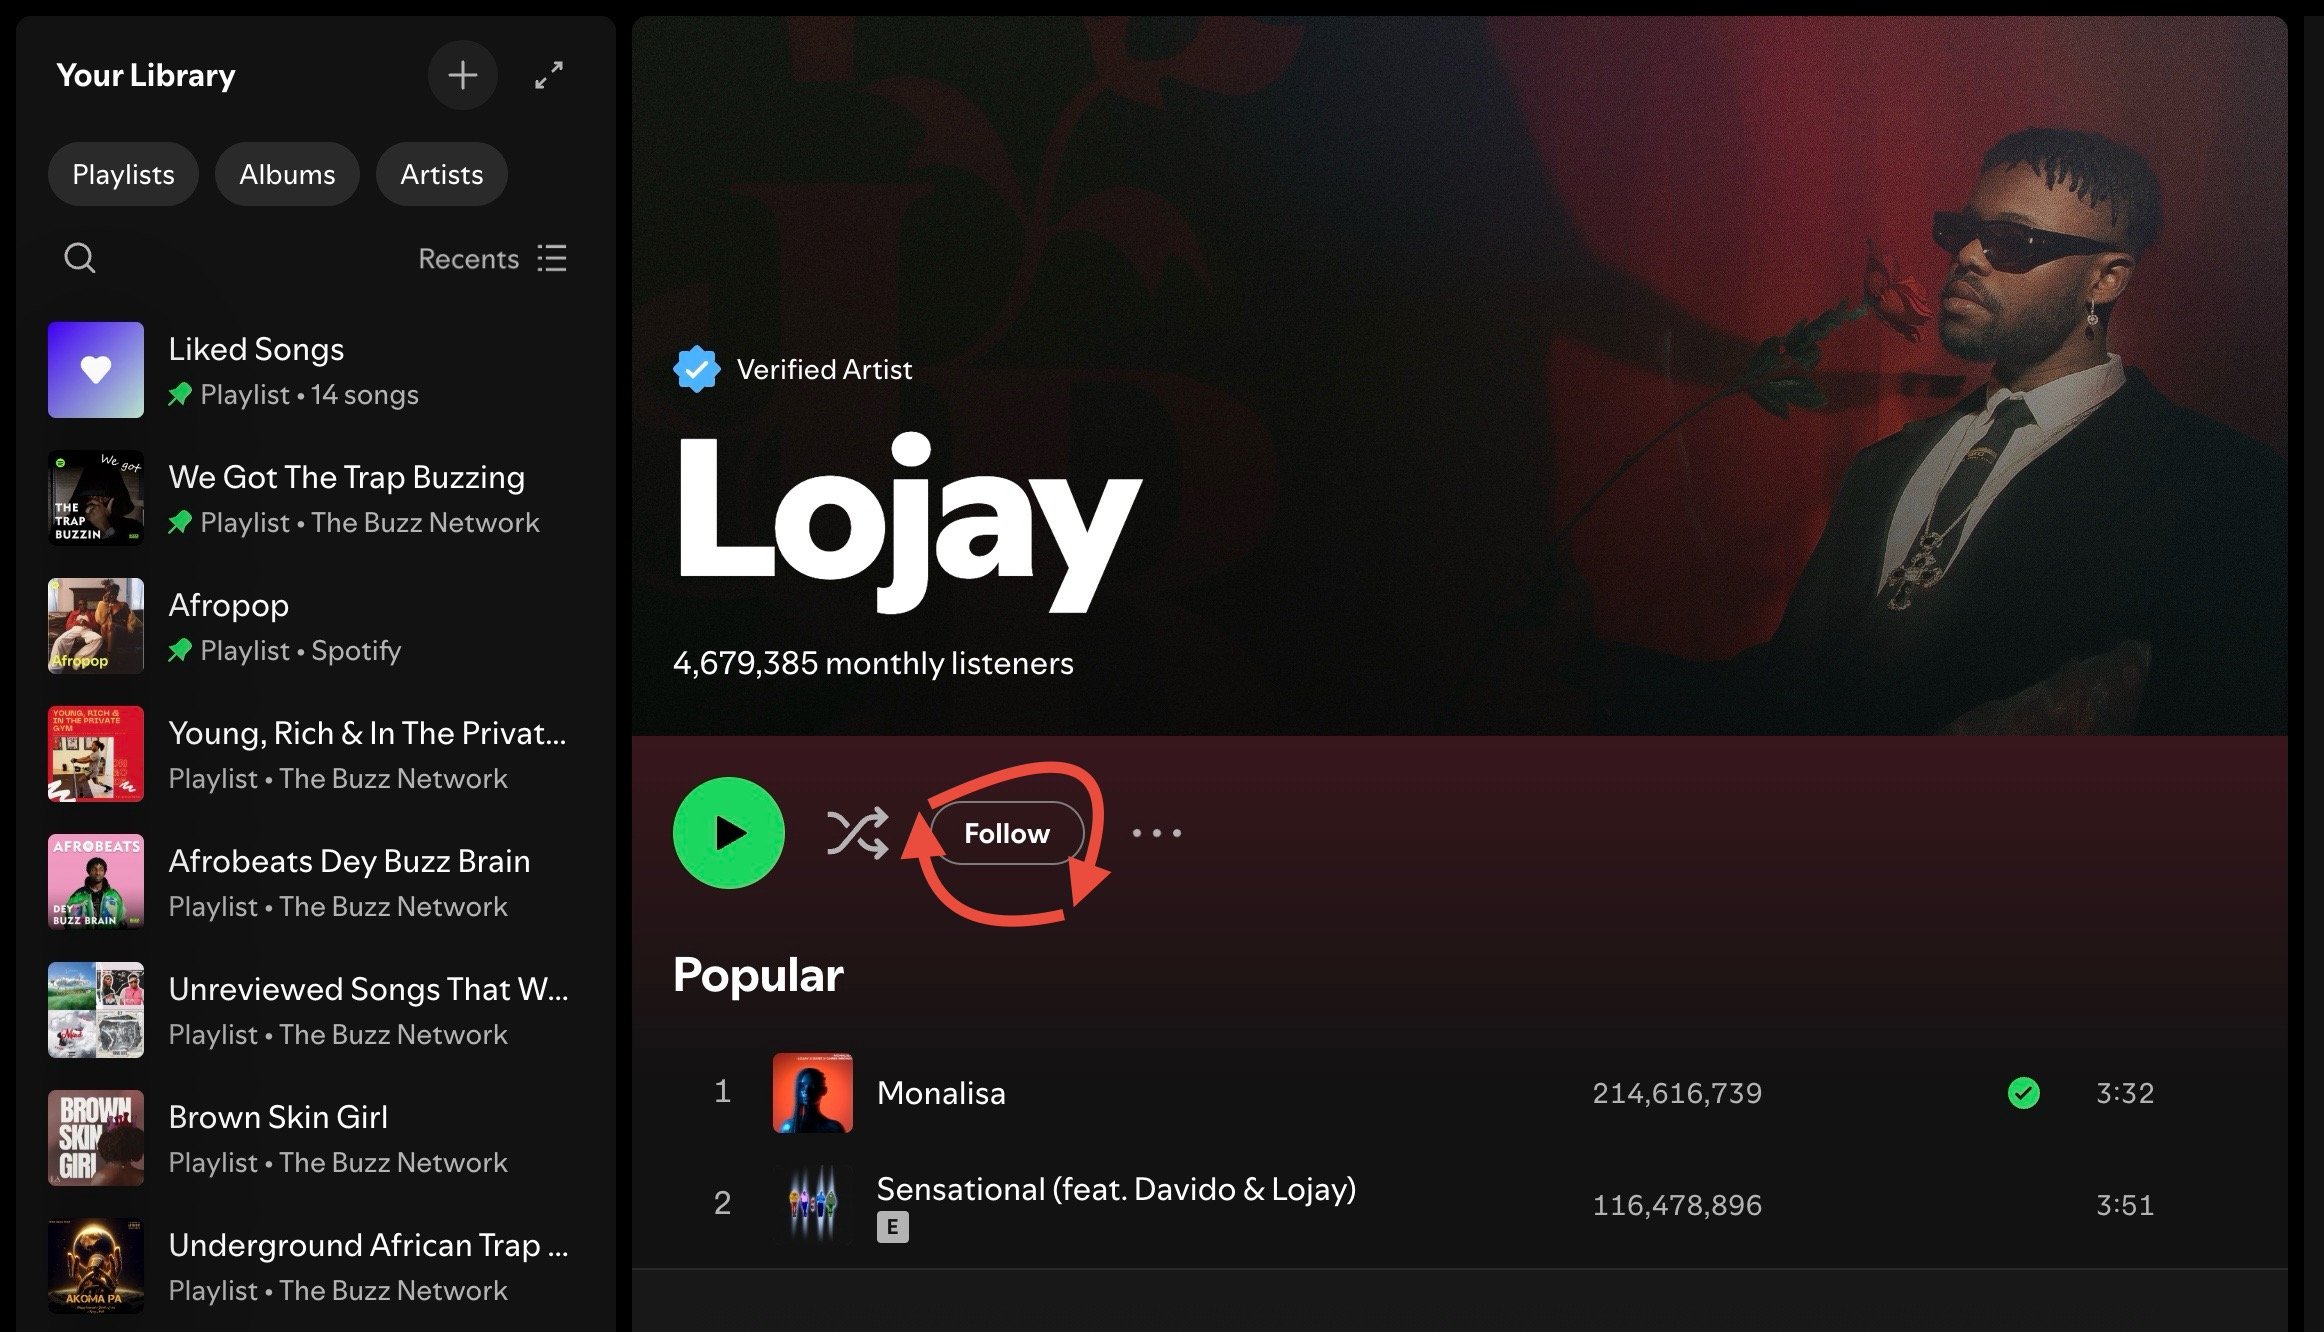
Task: Filter library by Albums
Action: pos(287,174)
